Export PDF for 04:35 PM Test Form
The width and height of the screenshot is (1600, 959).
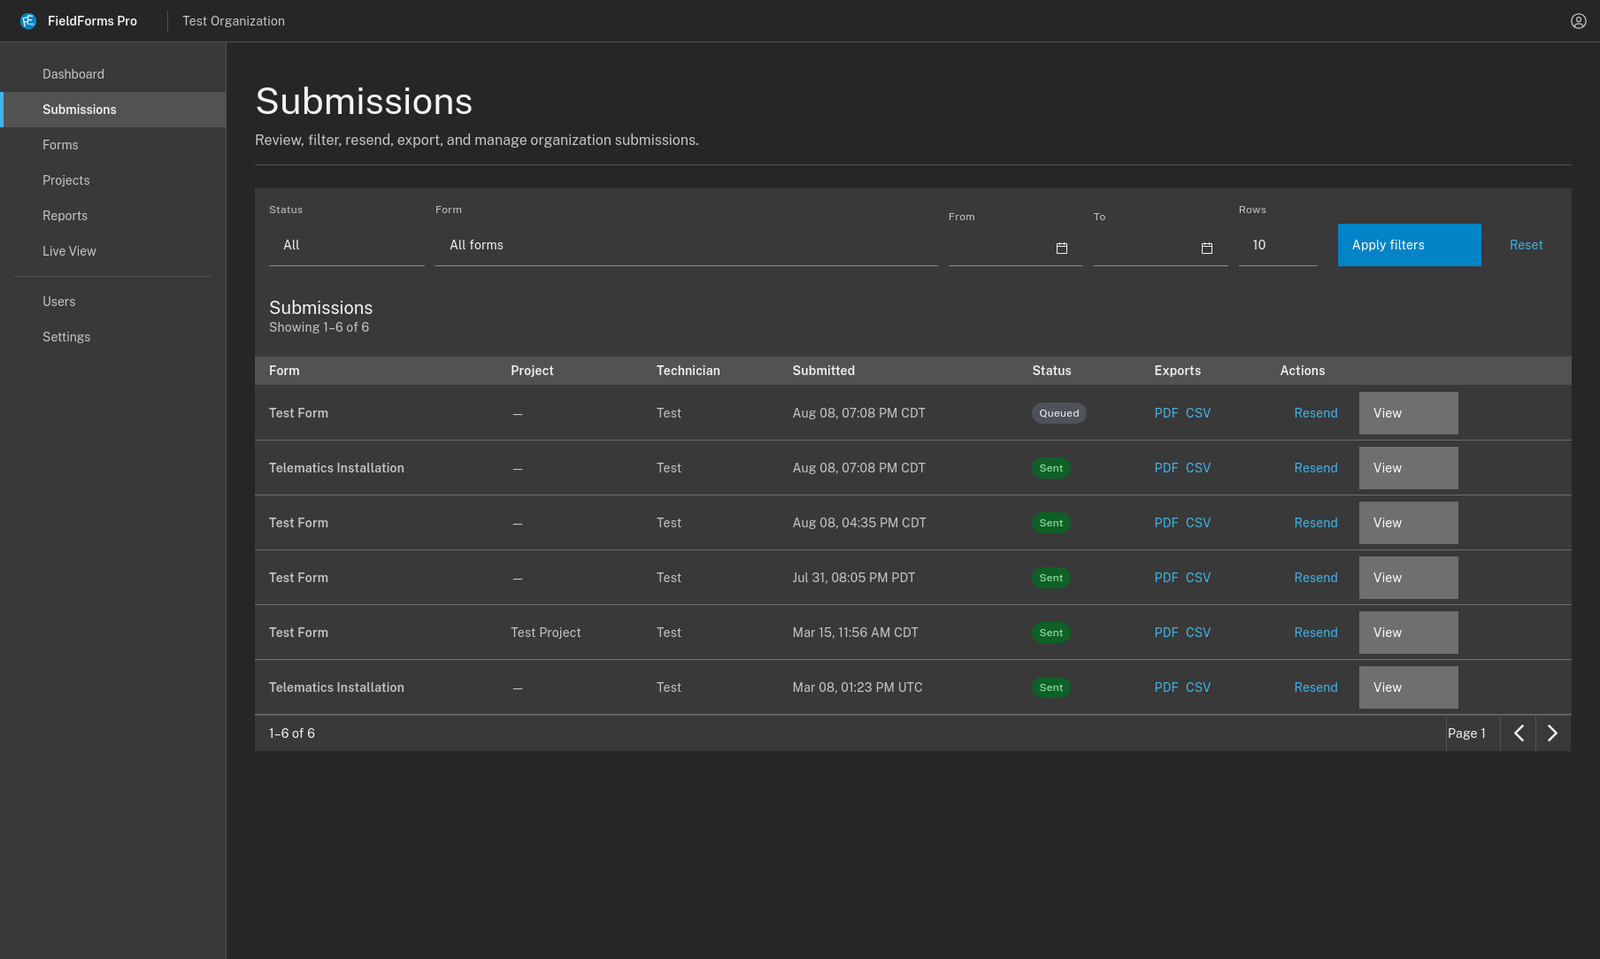point(1166,523)
